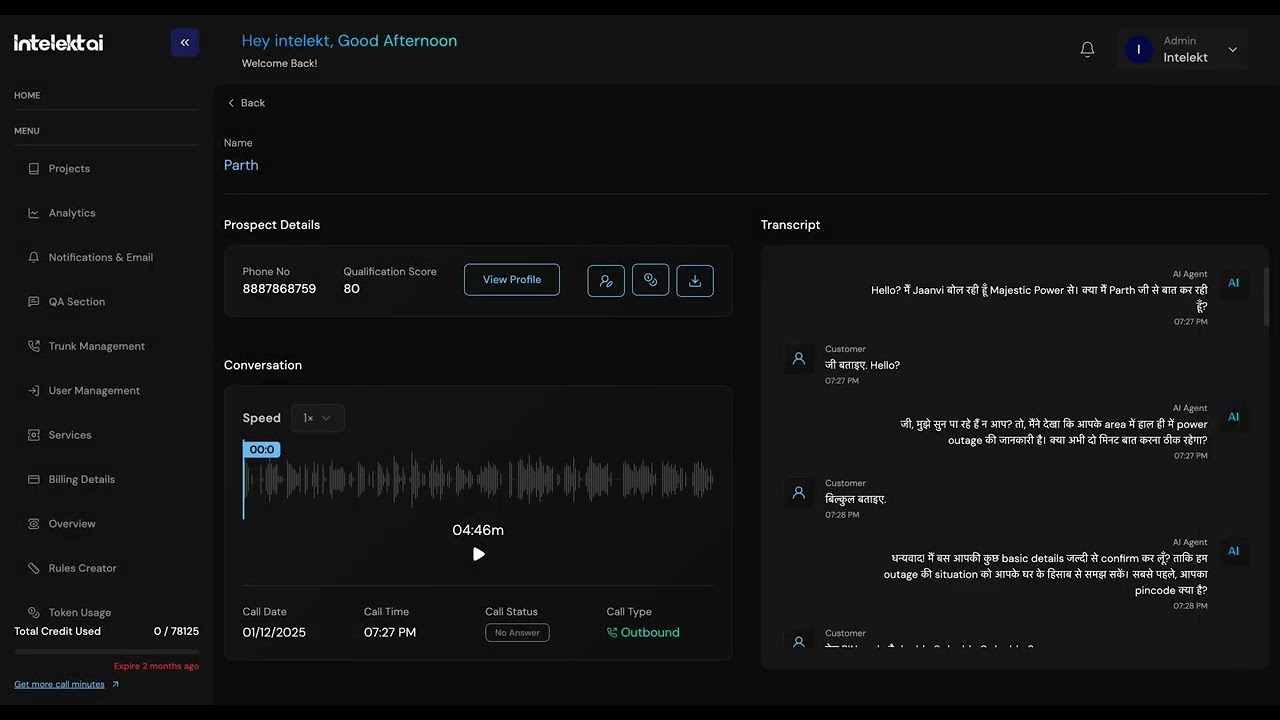1280x720 pixels.
Task: Open User Management menu item
Action: pyautogui.click(x=94, y=391)
